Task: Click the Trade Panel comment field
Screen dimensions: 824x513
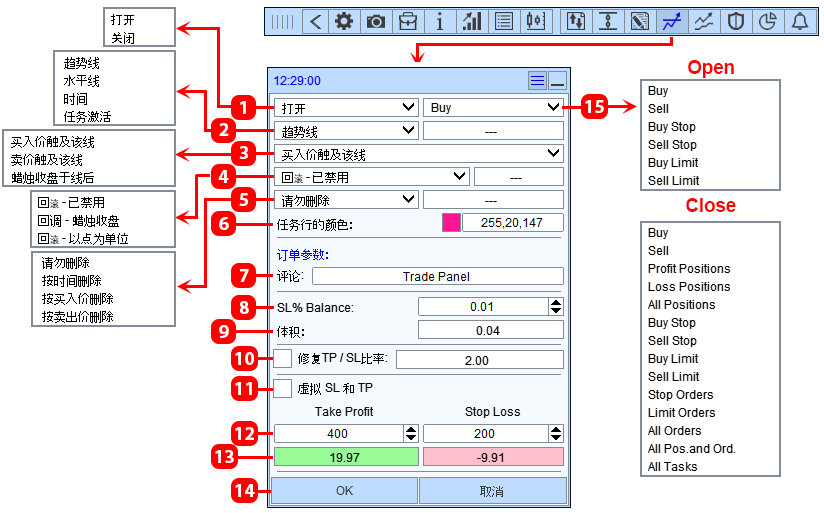Action: (x=438, y=276)
